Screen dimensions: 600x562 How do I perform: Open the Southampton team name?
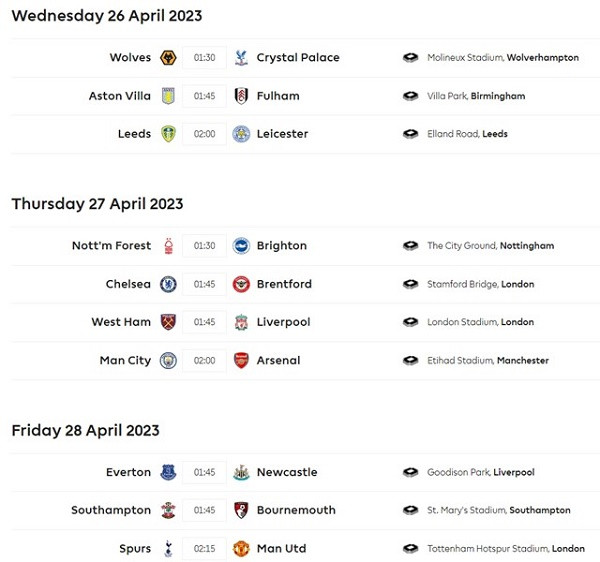tap(110, 510)
